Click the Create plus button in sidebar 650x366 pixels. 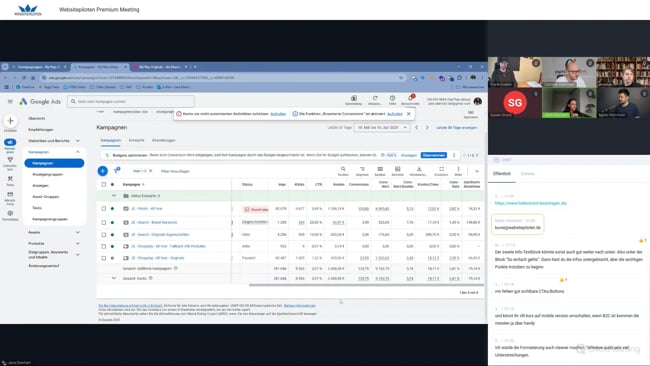coord(10,121)
